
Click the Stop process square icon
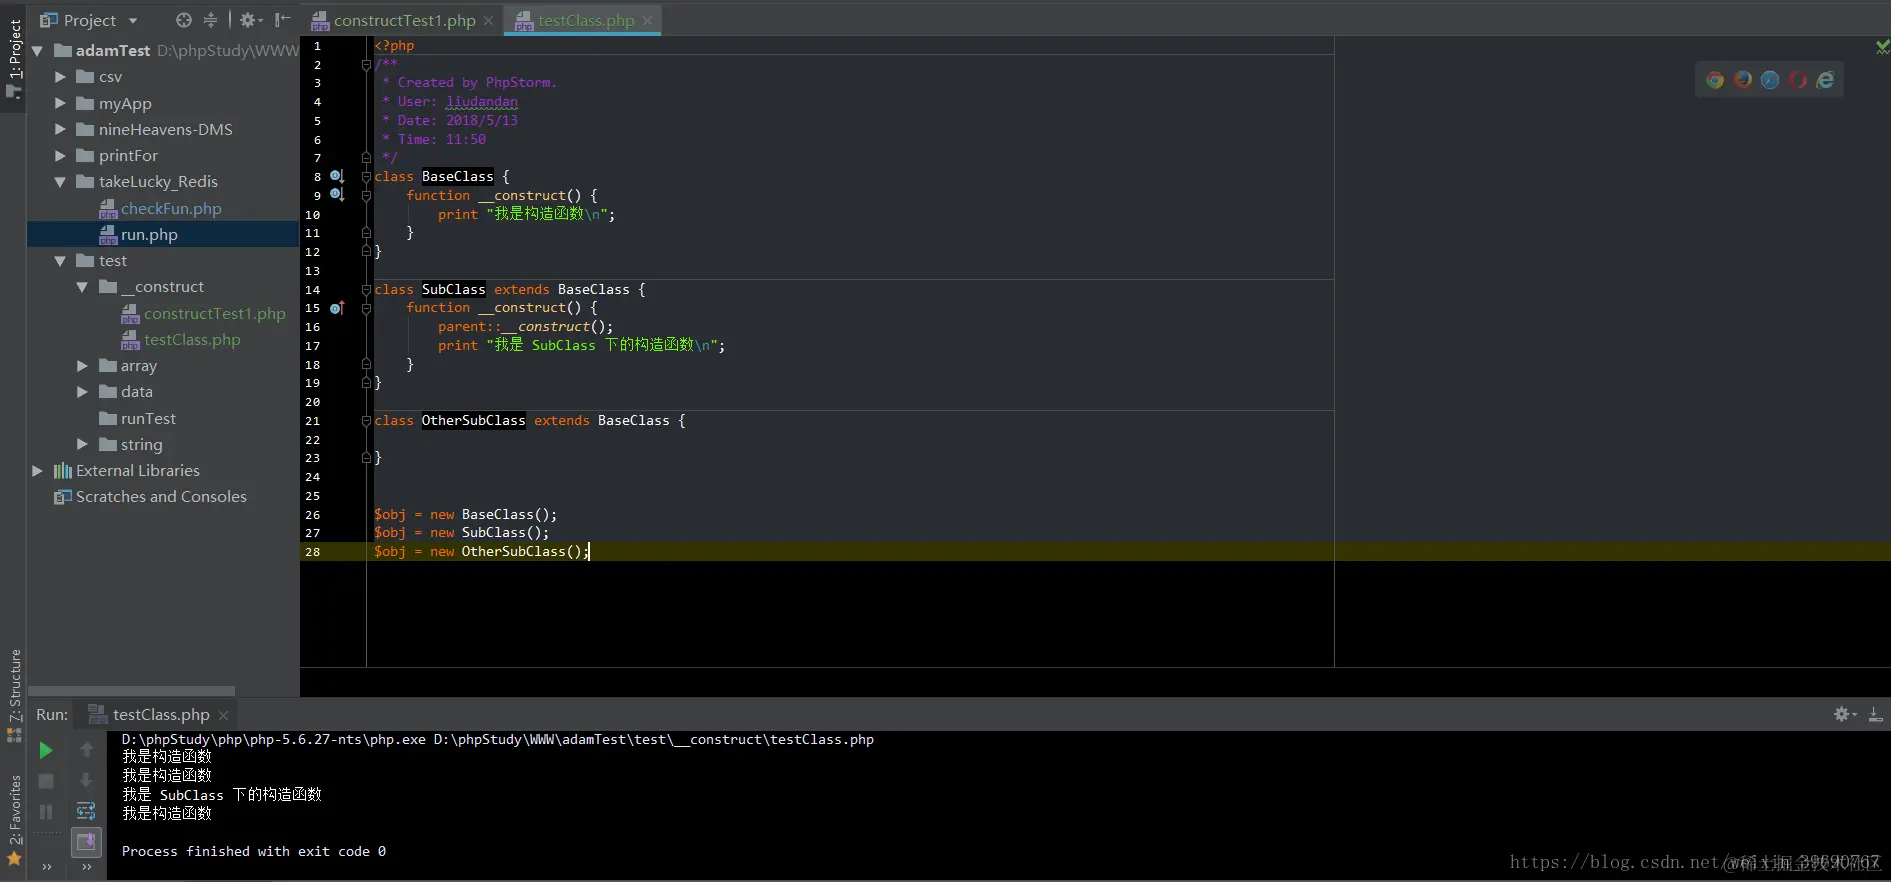pyautogui.click(x=46, y=781)
